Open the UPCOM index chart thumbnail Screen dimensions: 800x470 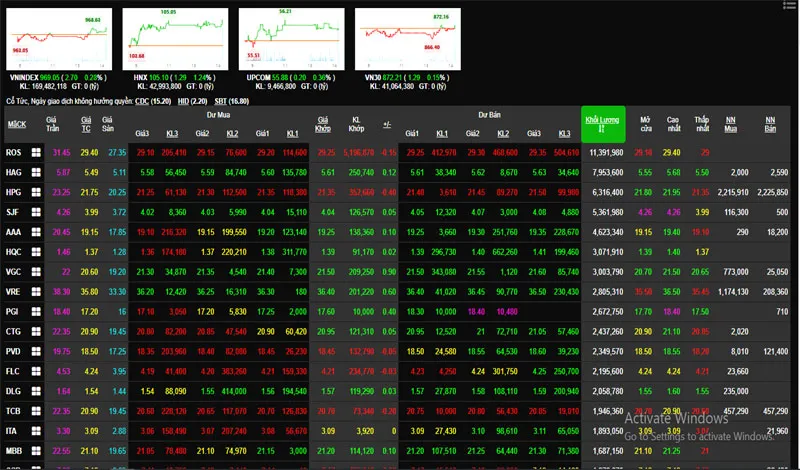[291, 39]
